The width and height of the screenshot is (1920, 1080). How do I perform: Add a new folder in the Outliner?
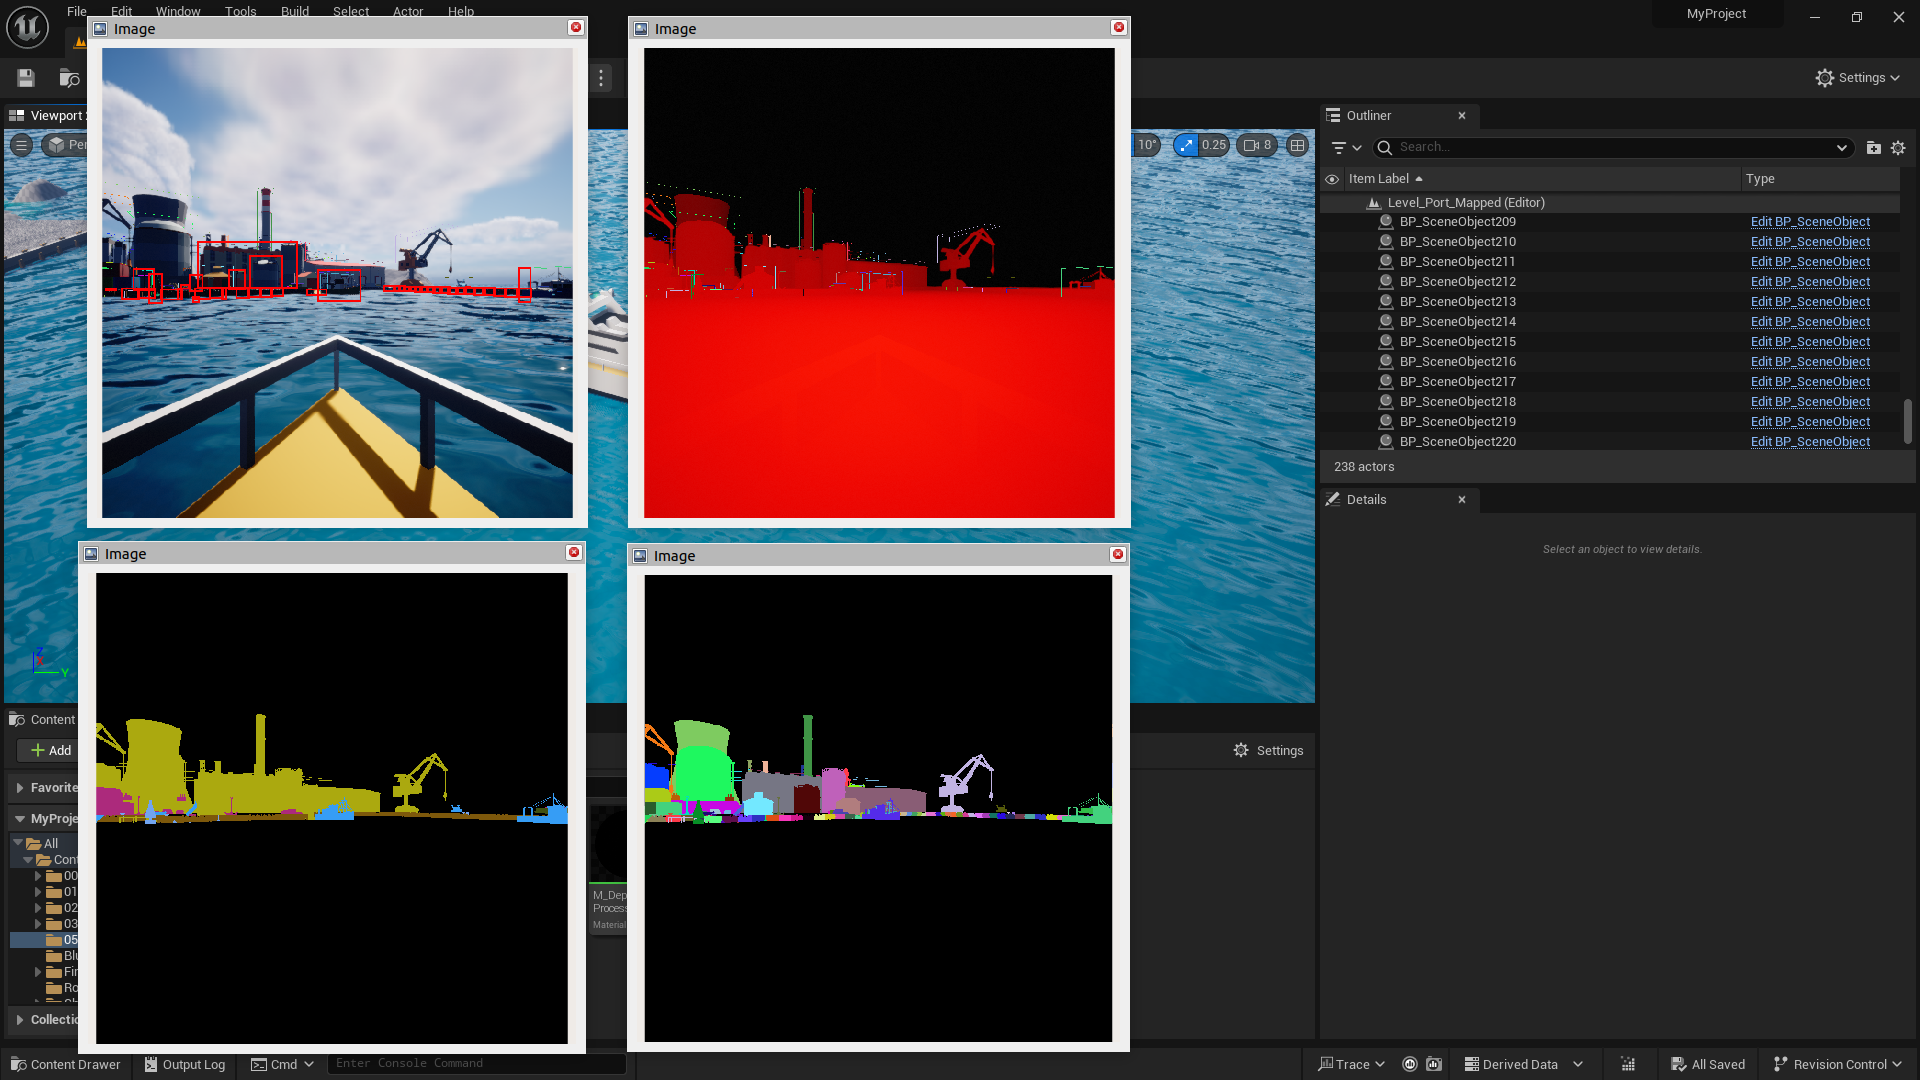coord(1873,147)
